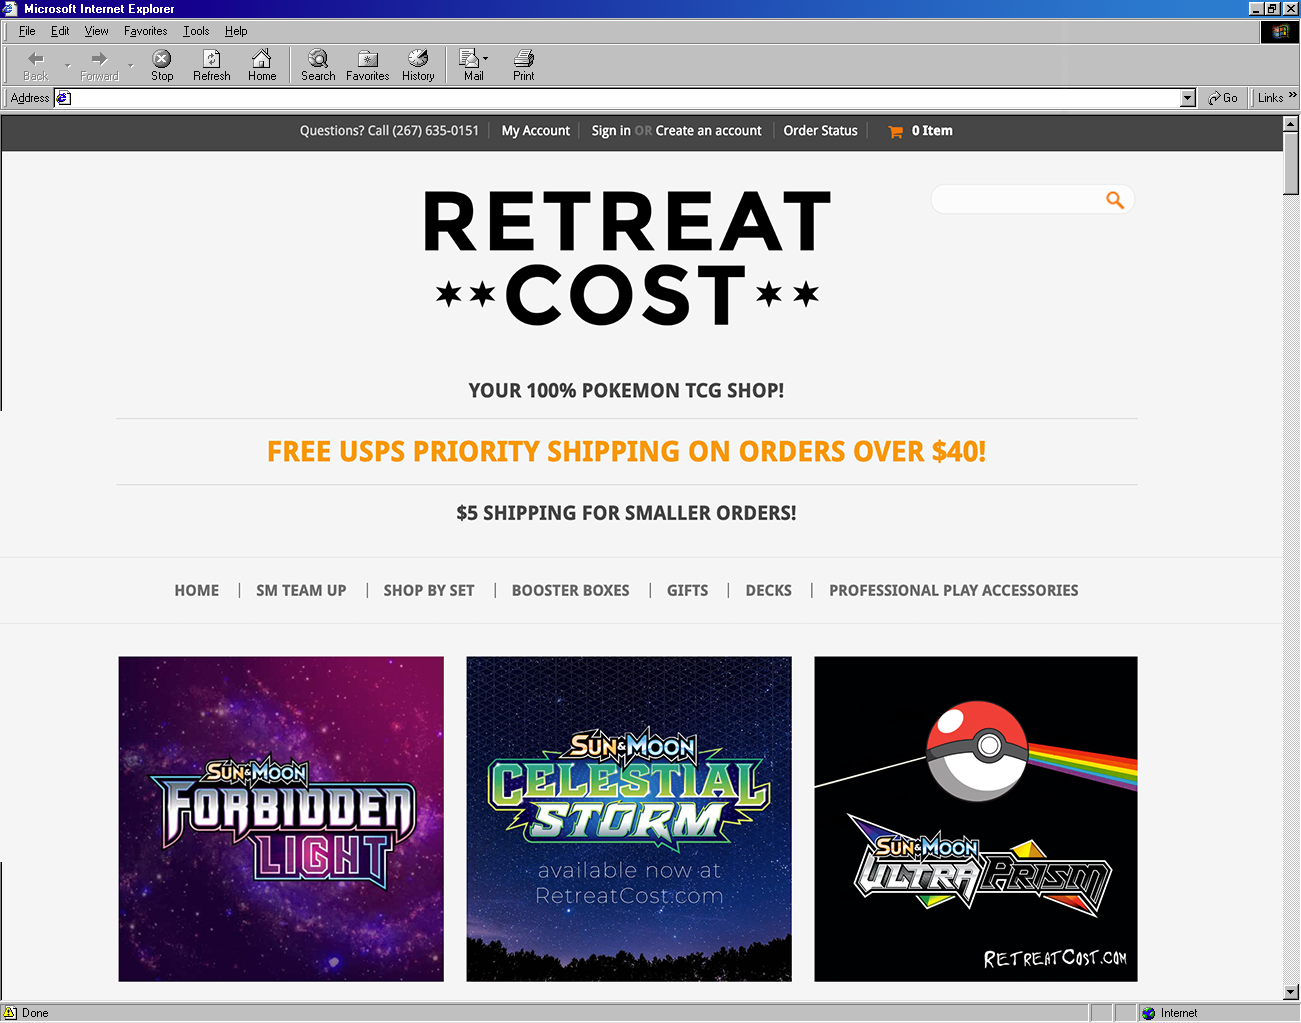Screen dimensions: 1301x1023
Task: Open the Favorites menu
Action: 145,31
